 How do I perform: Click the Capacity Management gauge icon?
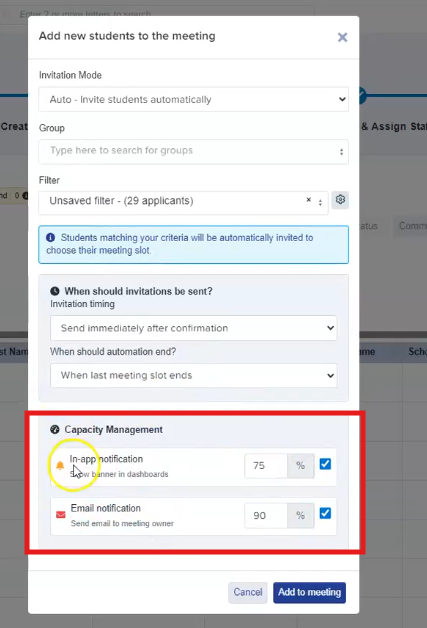[55, 429]
